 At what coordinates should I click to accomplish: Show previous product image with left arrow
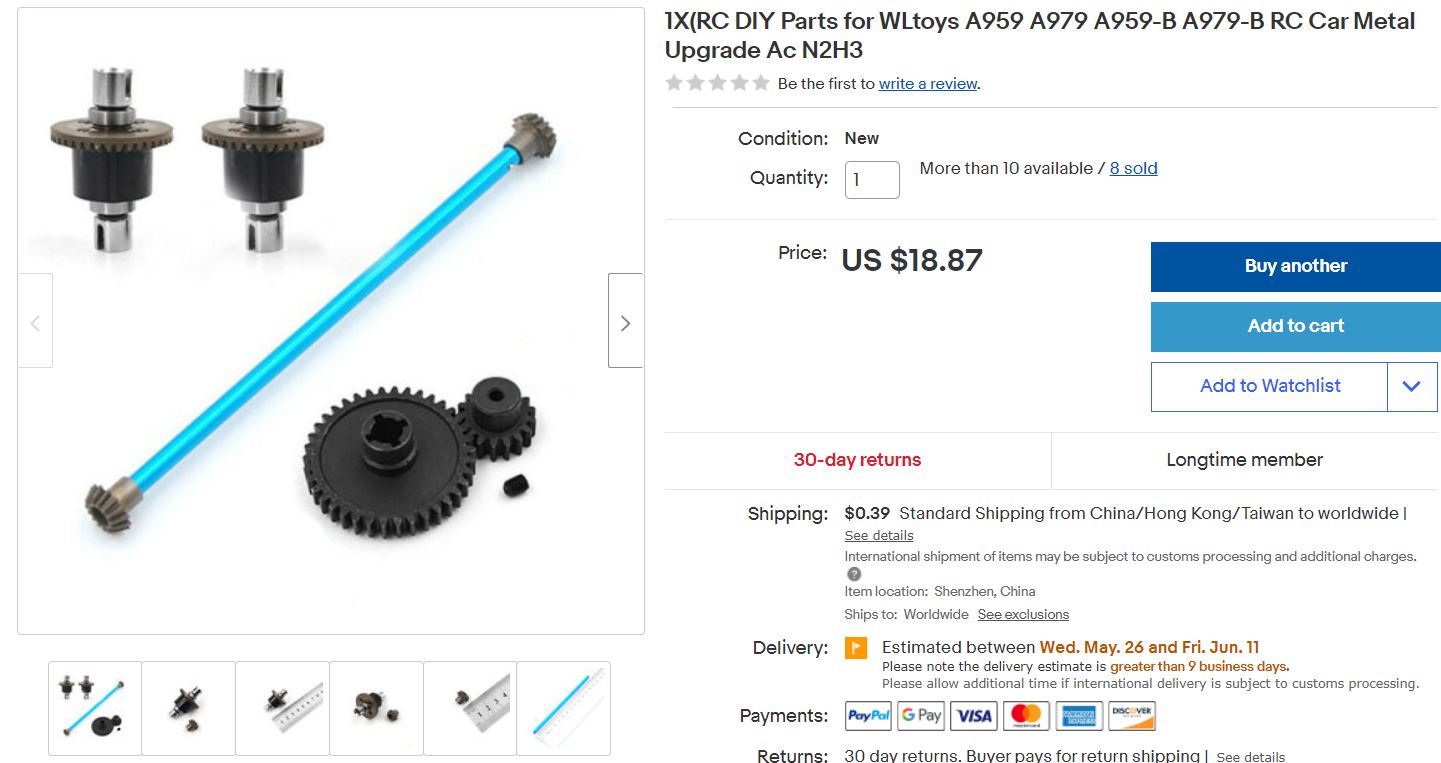[x=35, y=320]
